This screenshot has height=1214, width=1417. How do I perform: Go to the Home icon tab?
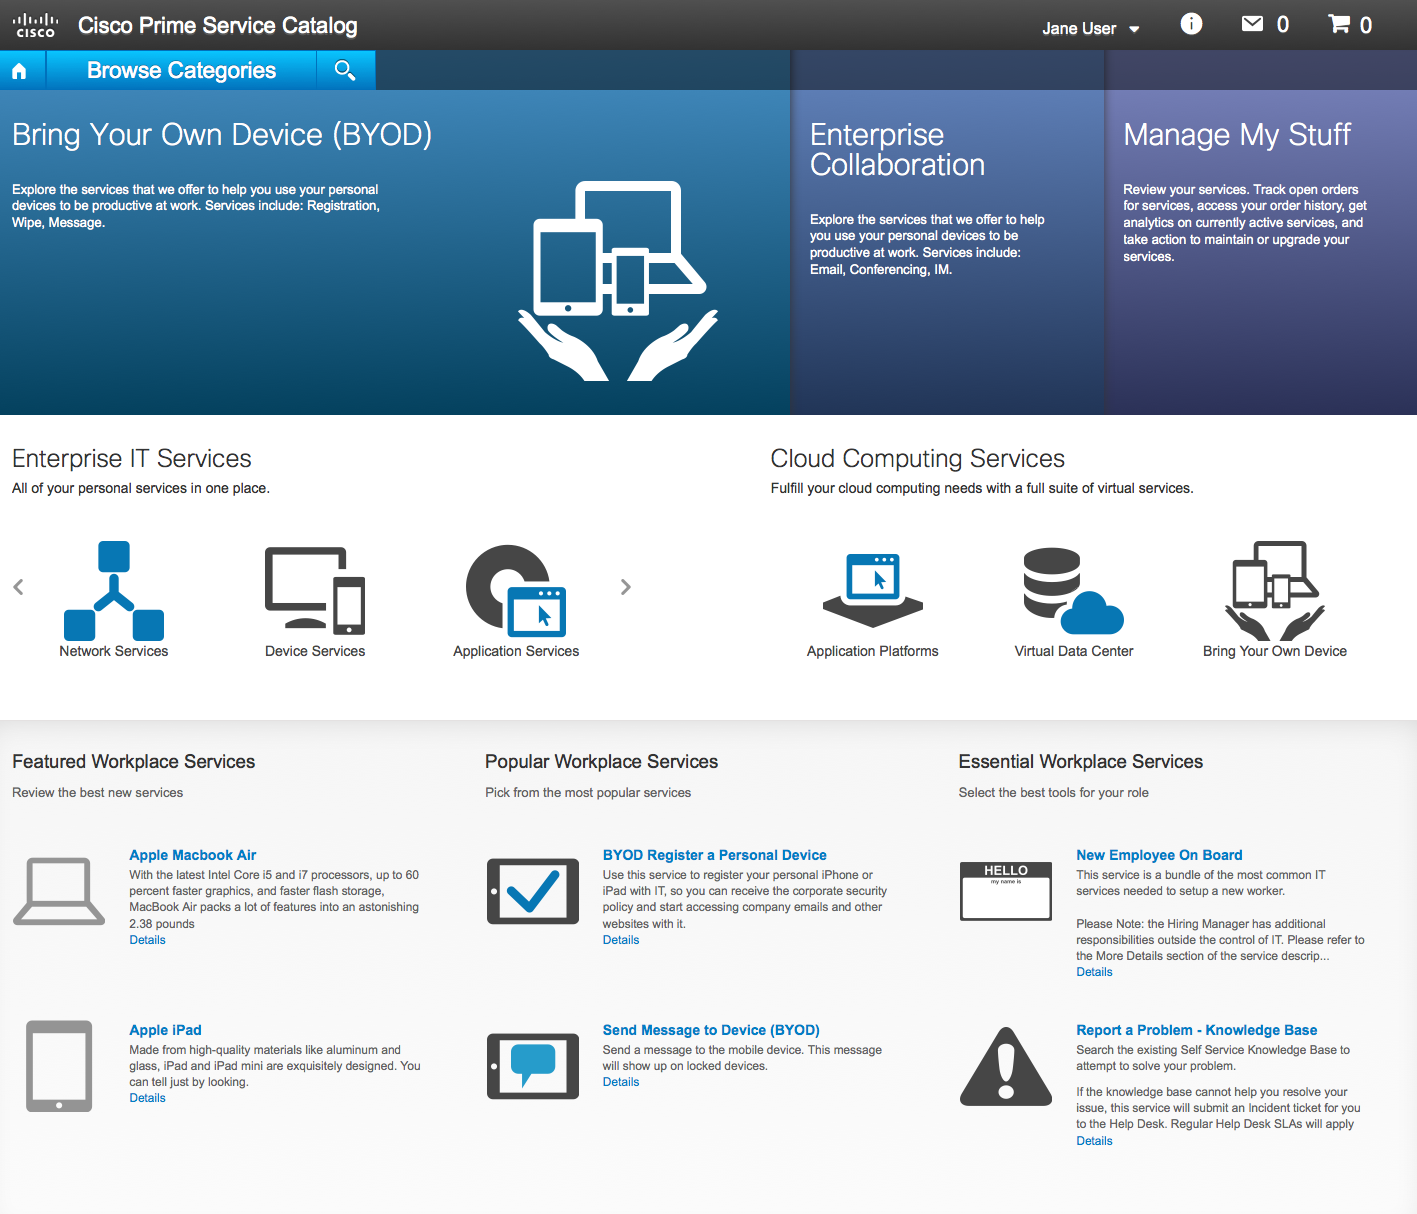pyautogui.click(x=19, y=71)
